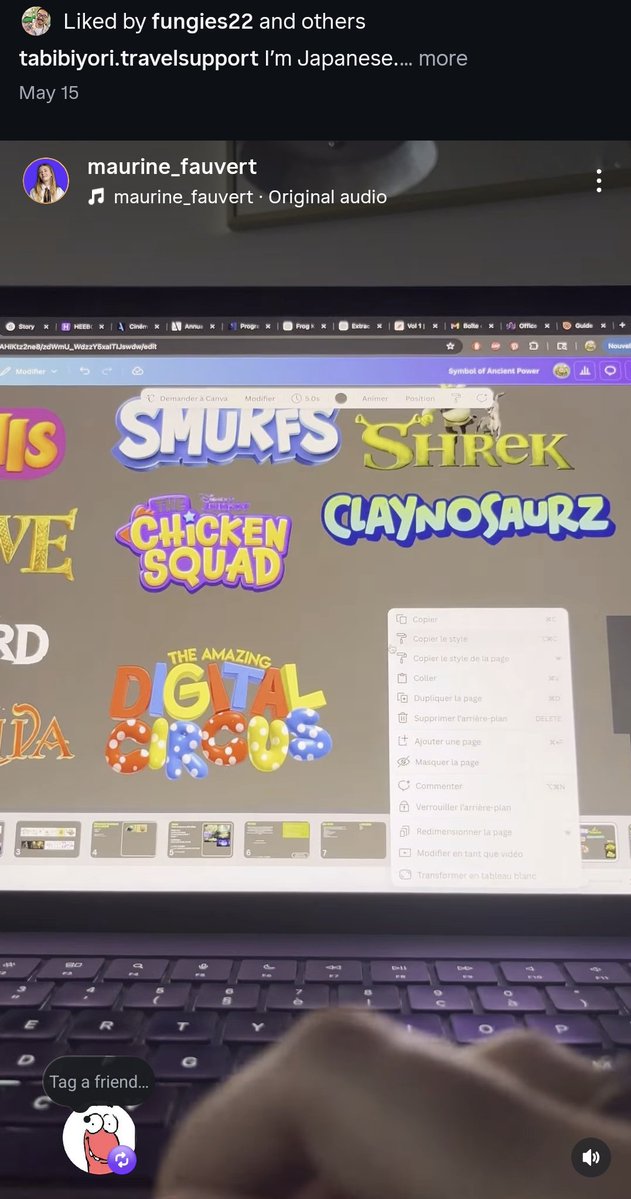Open the 'maurine_fauvert · Original audio' track
This screenshot has width=631, height=1199.
click(x=250, y=197)
